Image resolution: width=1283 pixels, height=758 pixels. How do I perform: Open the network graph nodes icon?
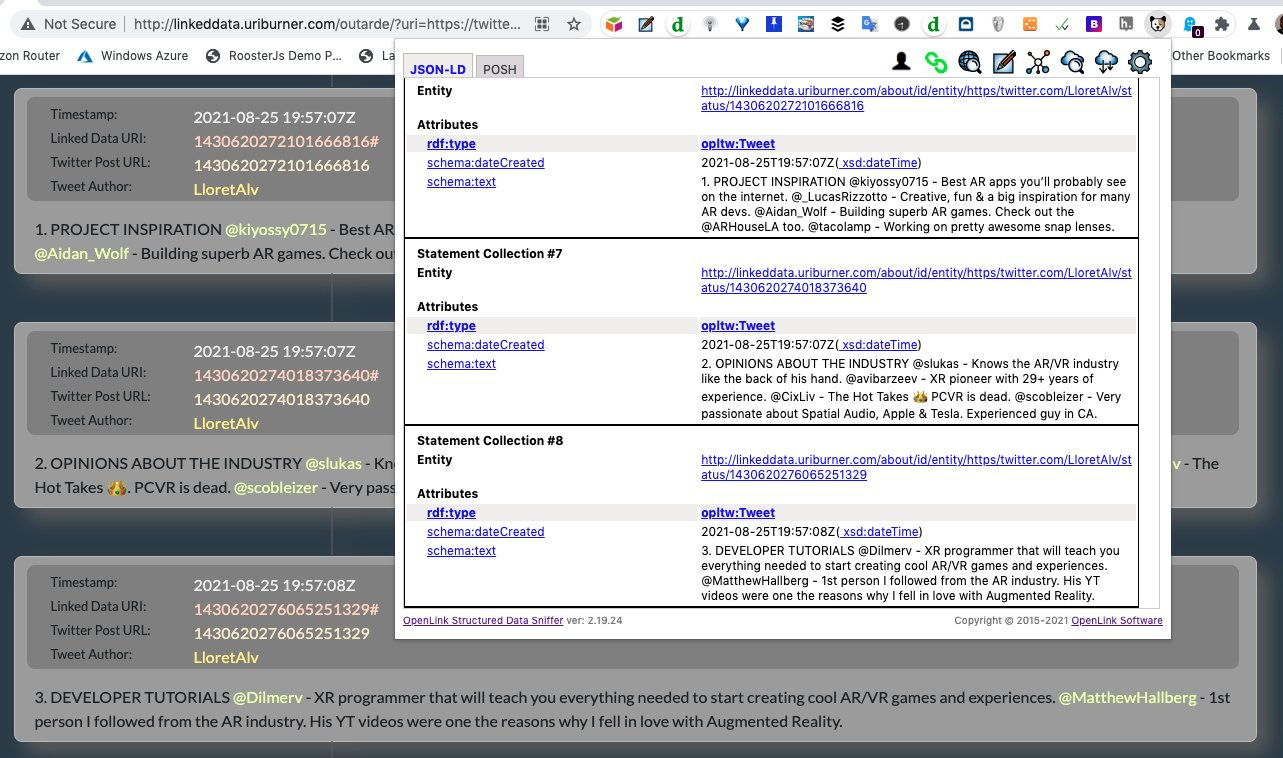coord(1038,63)
